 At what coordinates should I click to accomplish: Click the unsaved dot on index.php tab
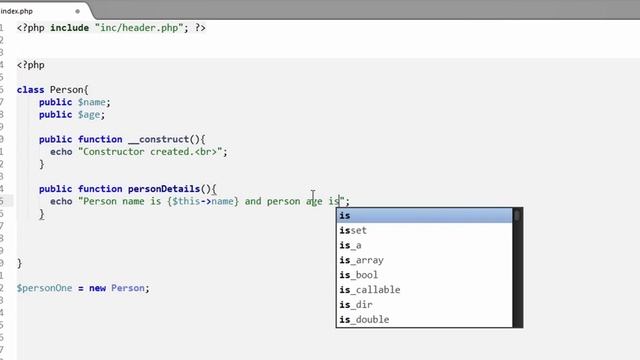pos(78,11)
